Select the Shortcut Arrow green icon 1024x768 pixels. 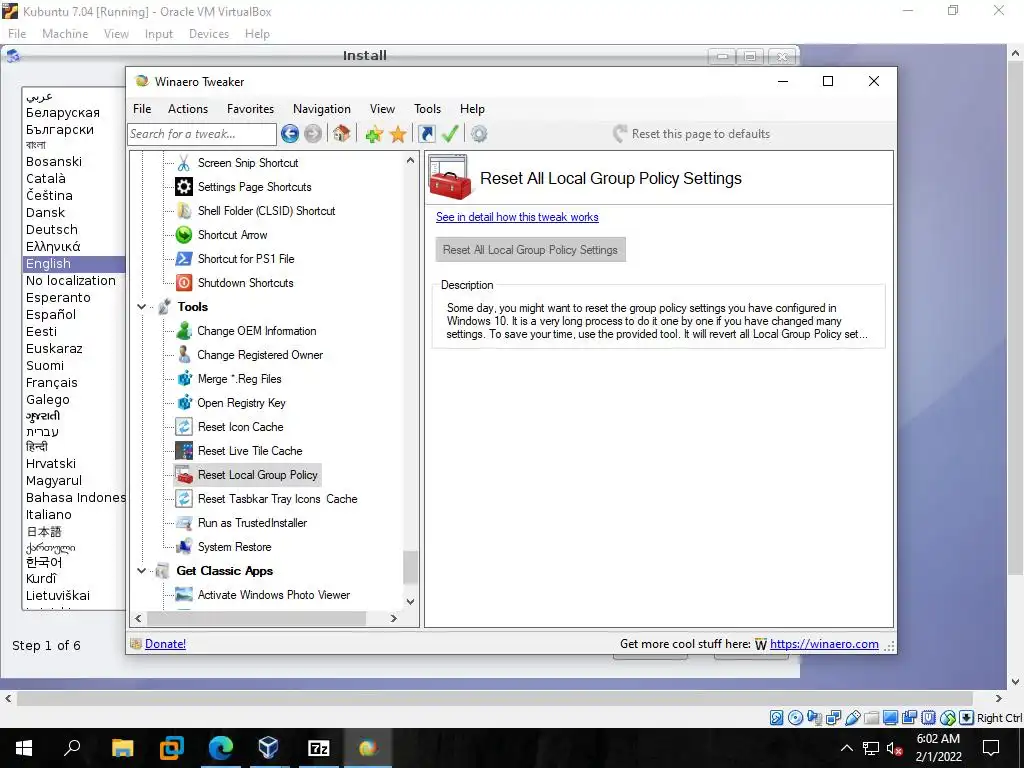184,235
